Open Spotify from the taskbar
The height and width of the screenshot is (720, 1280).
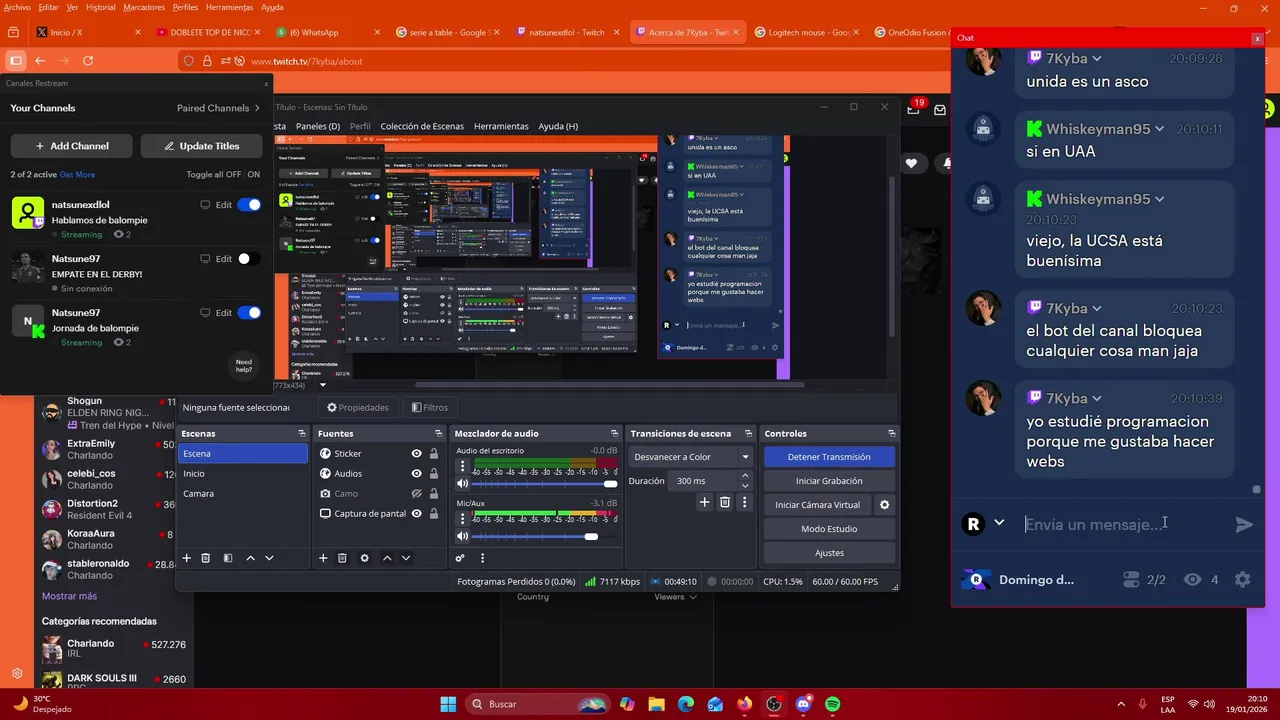pos(833,704)
